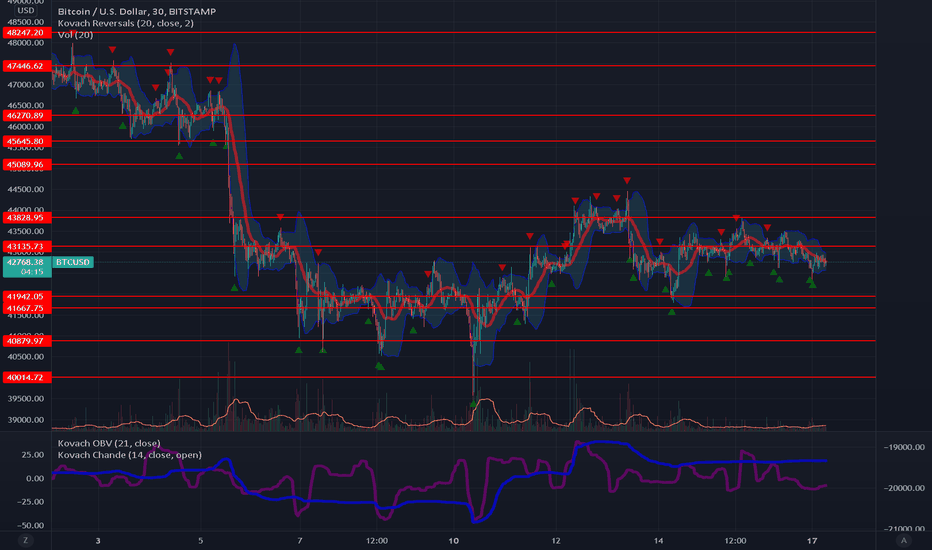
Task: Select the 46270.89 horizontal line price label
Action: point(27,115)
